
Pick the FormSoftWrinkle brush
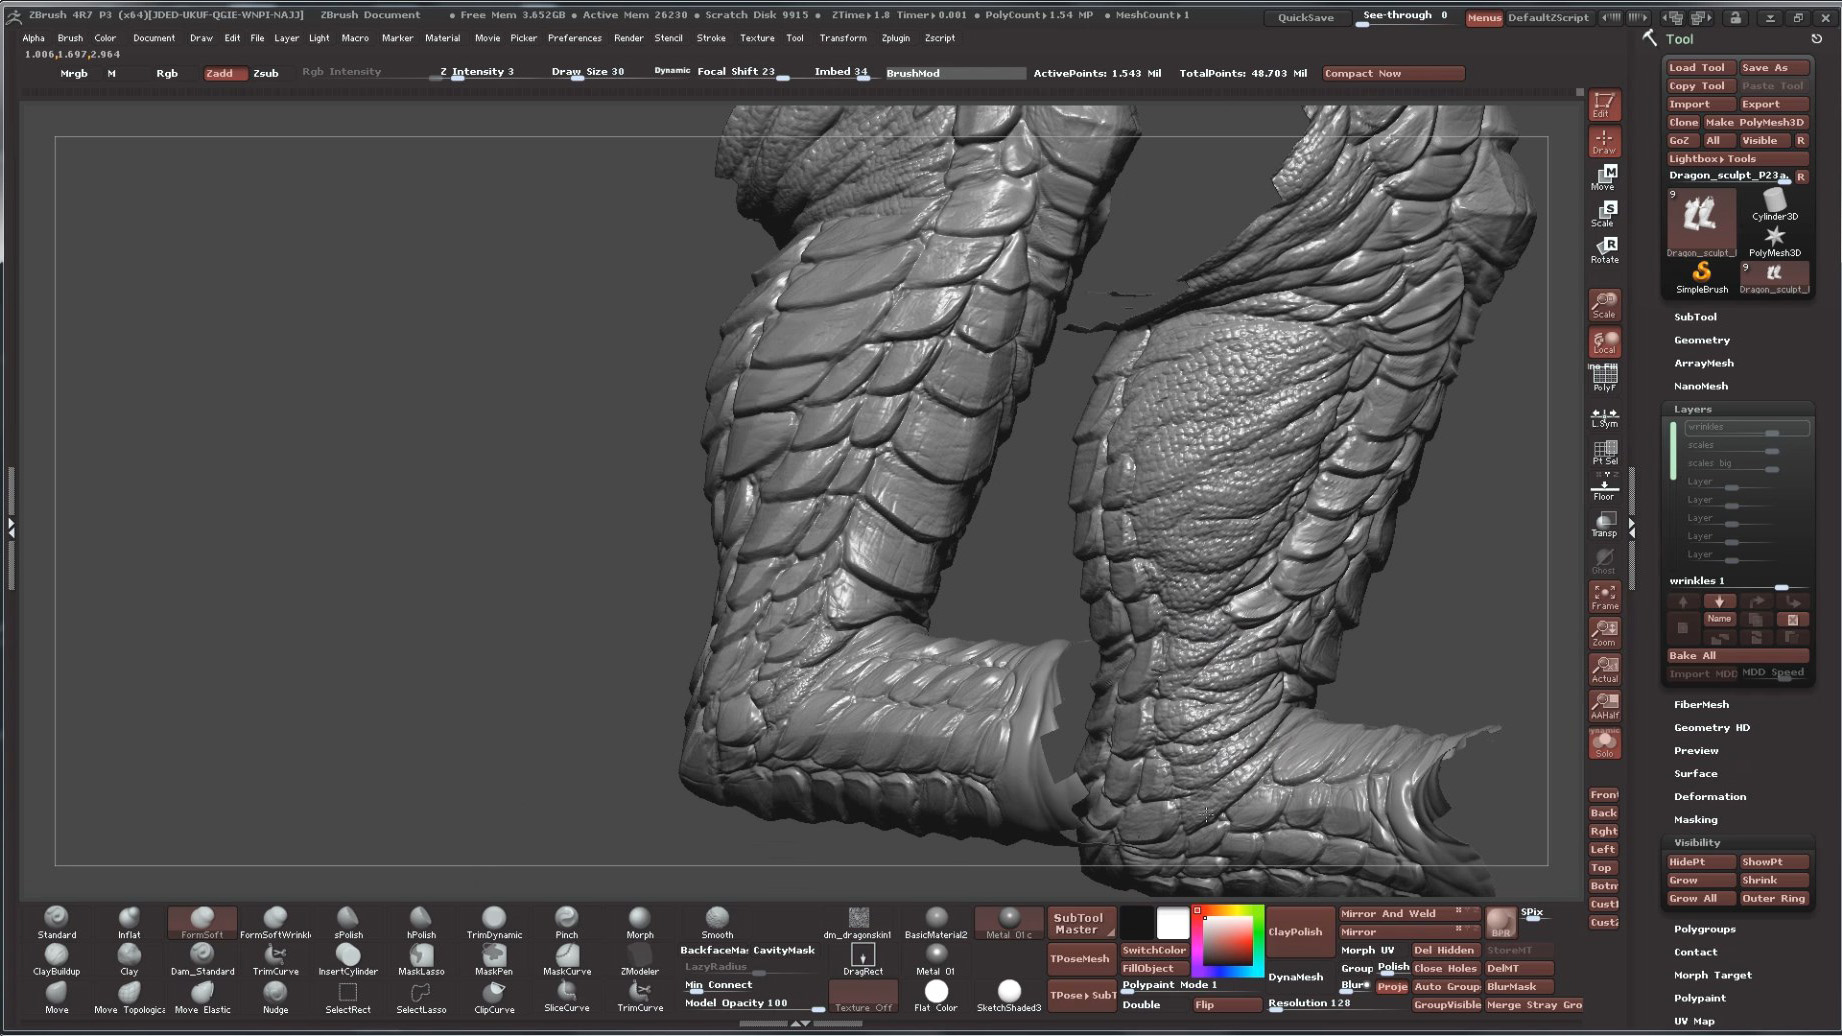[x=275, y=922]
